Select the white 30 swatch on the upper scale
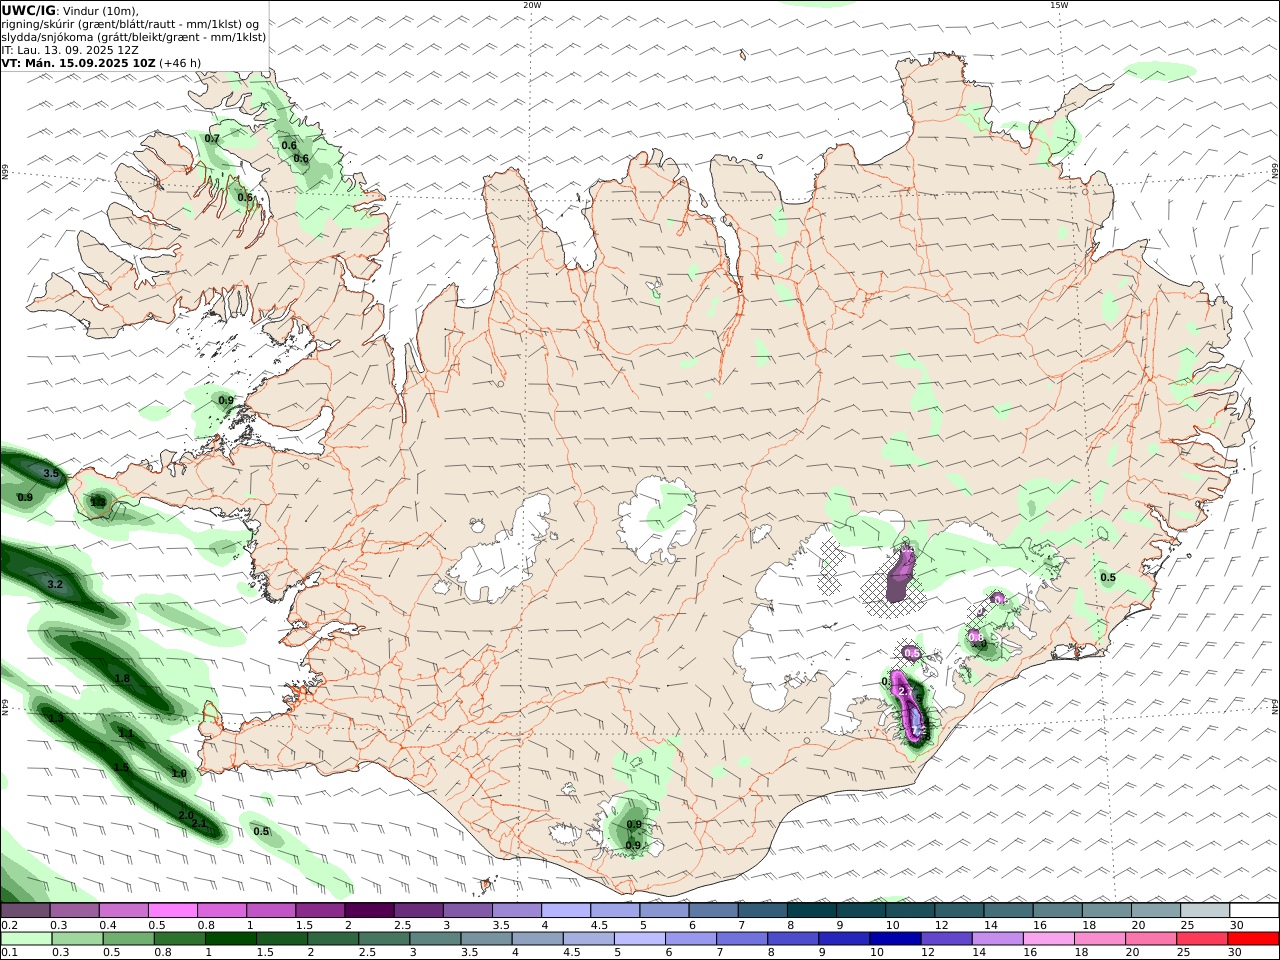The height and width of the screenshot is (960, 1280). (1254, 910)
